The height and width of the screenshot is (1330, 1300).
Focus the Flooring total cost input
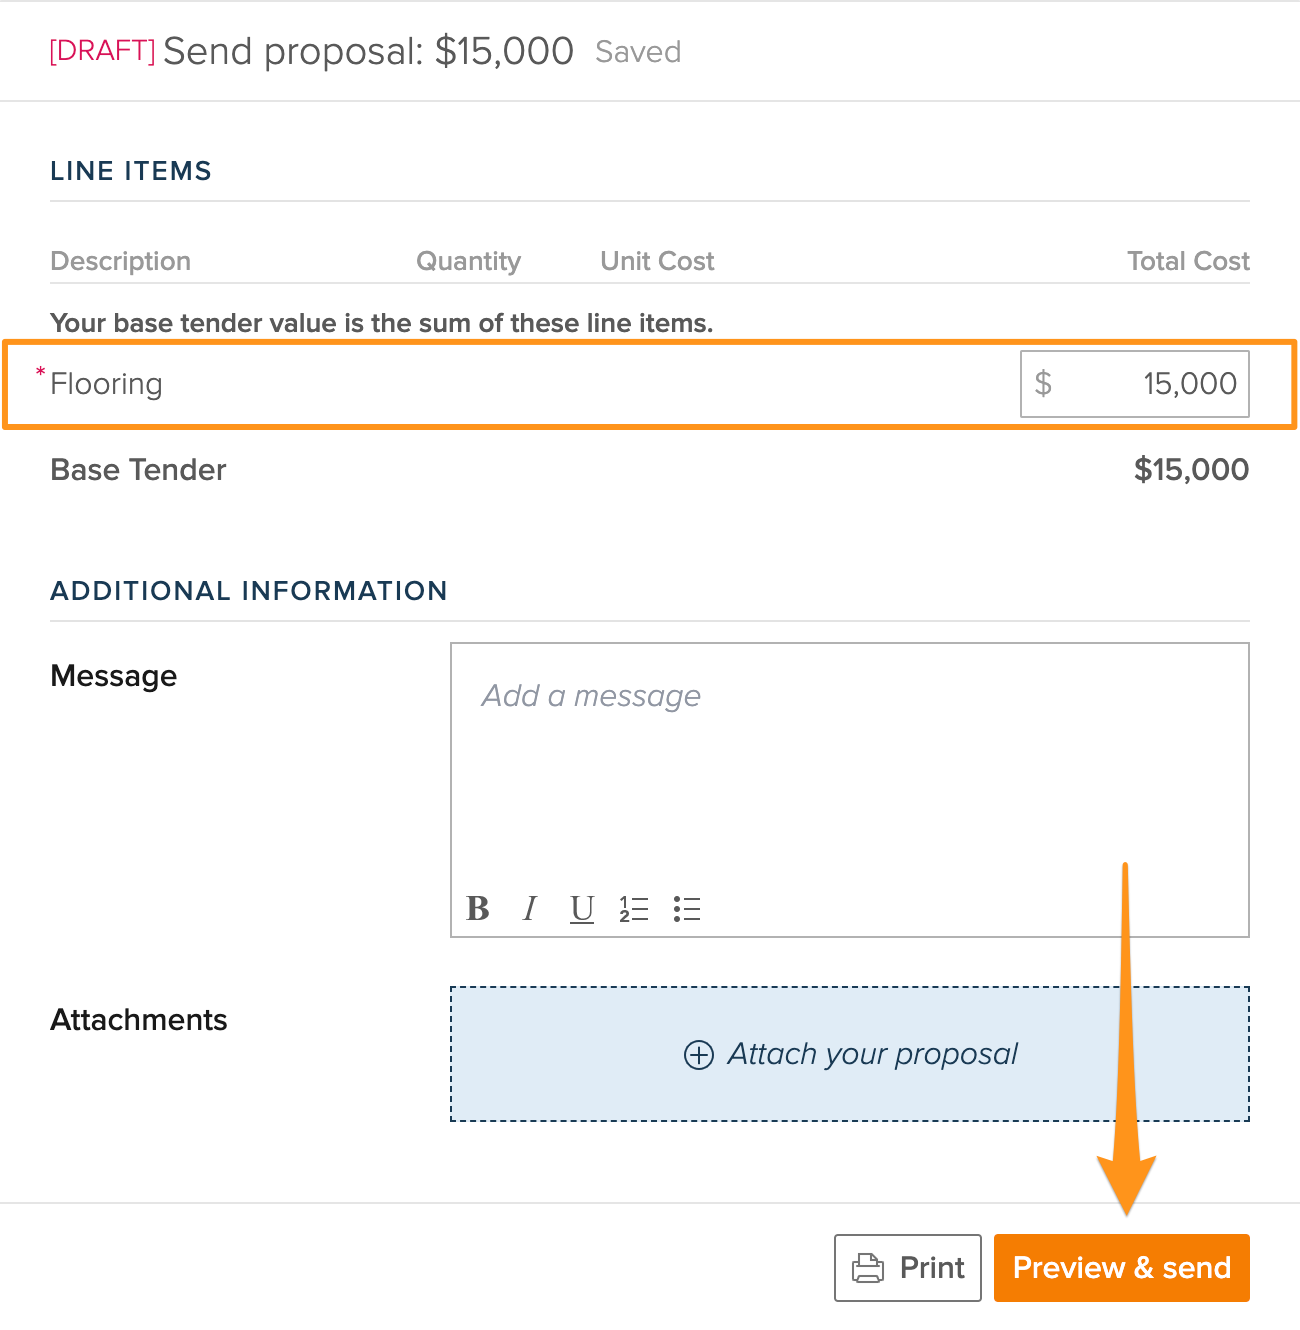click(x=1135, y=384)
